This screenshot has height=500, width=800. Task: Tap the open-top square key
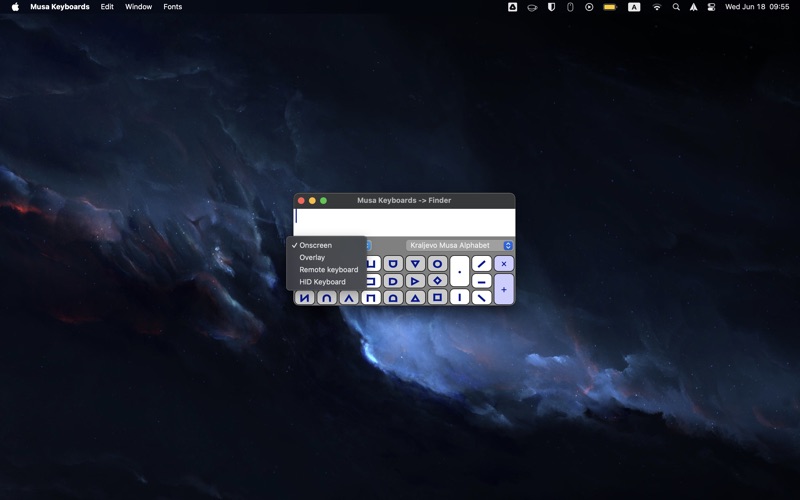373,264
